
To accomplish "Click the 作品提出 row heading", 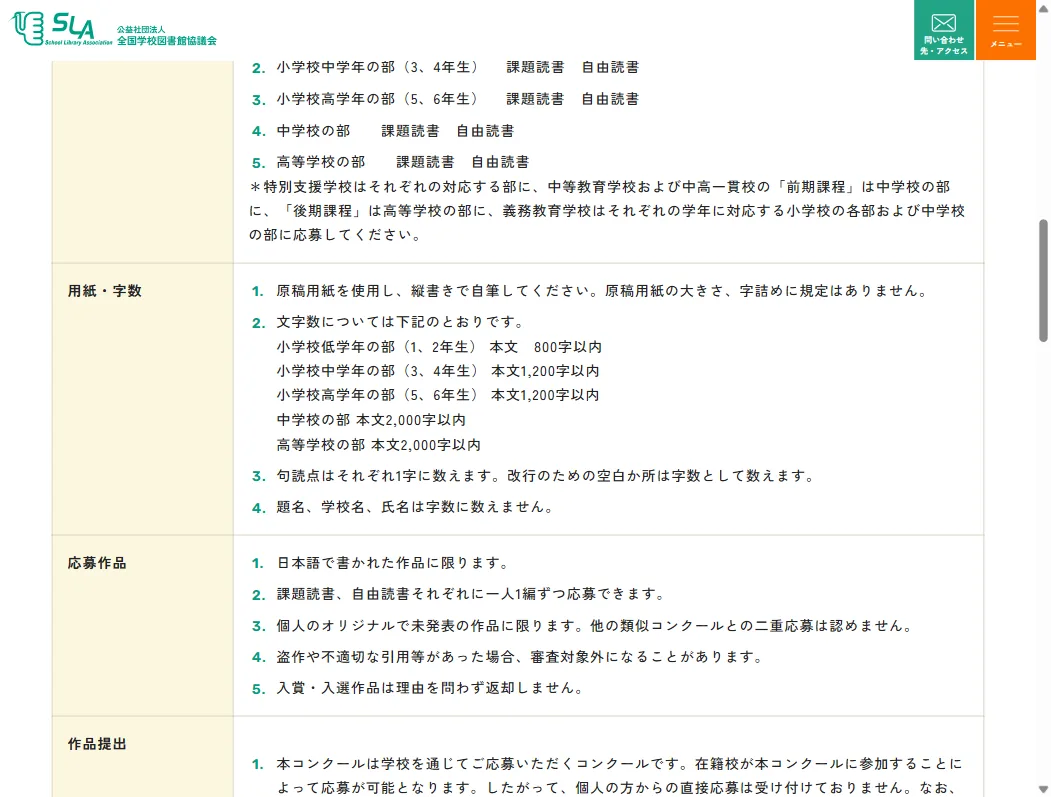I will (x=97, y=744).
